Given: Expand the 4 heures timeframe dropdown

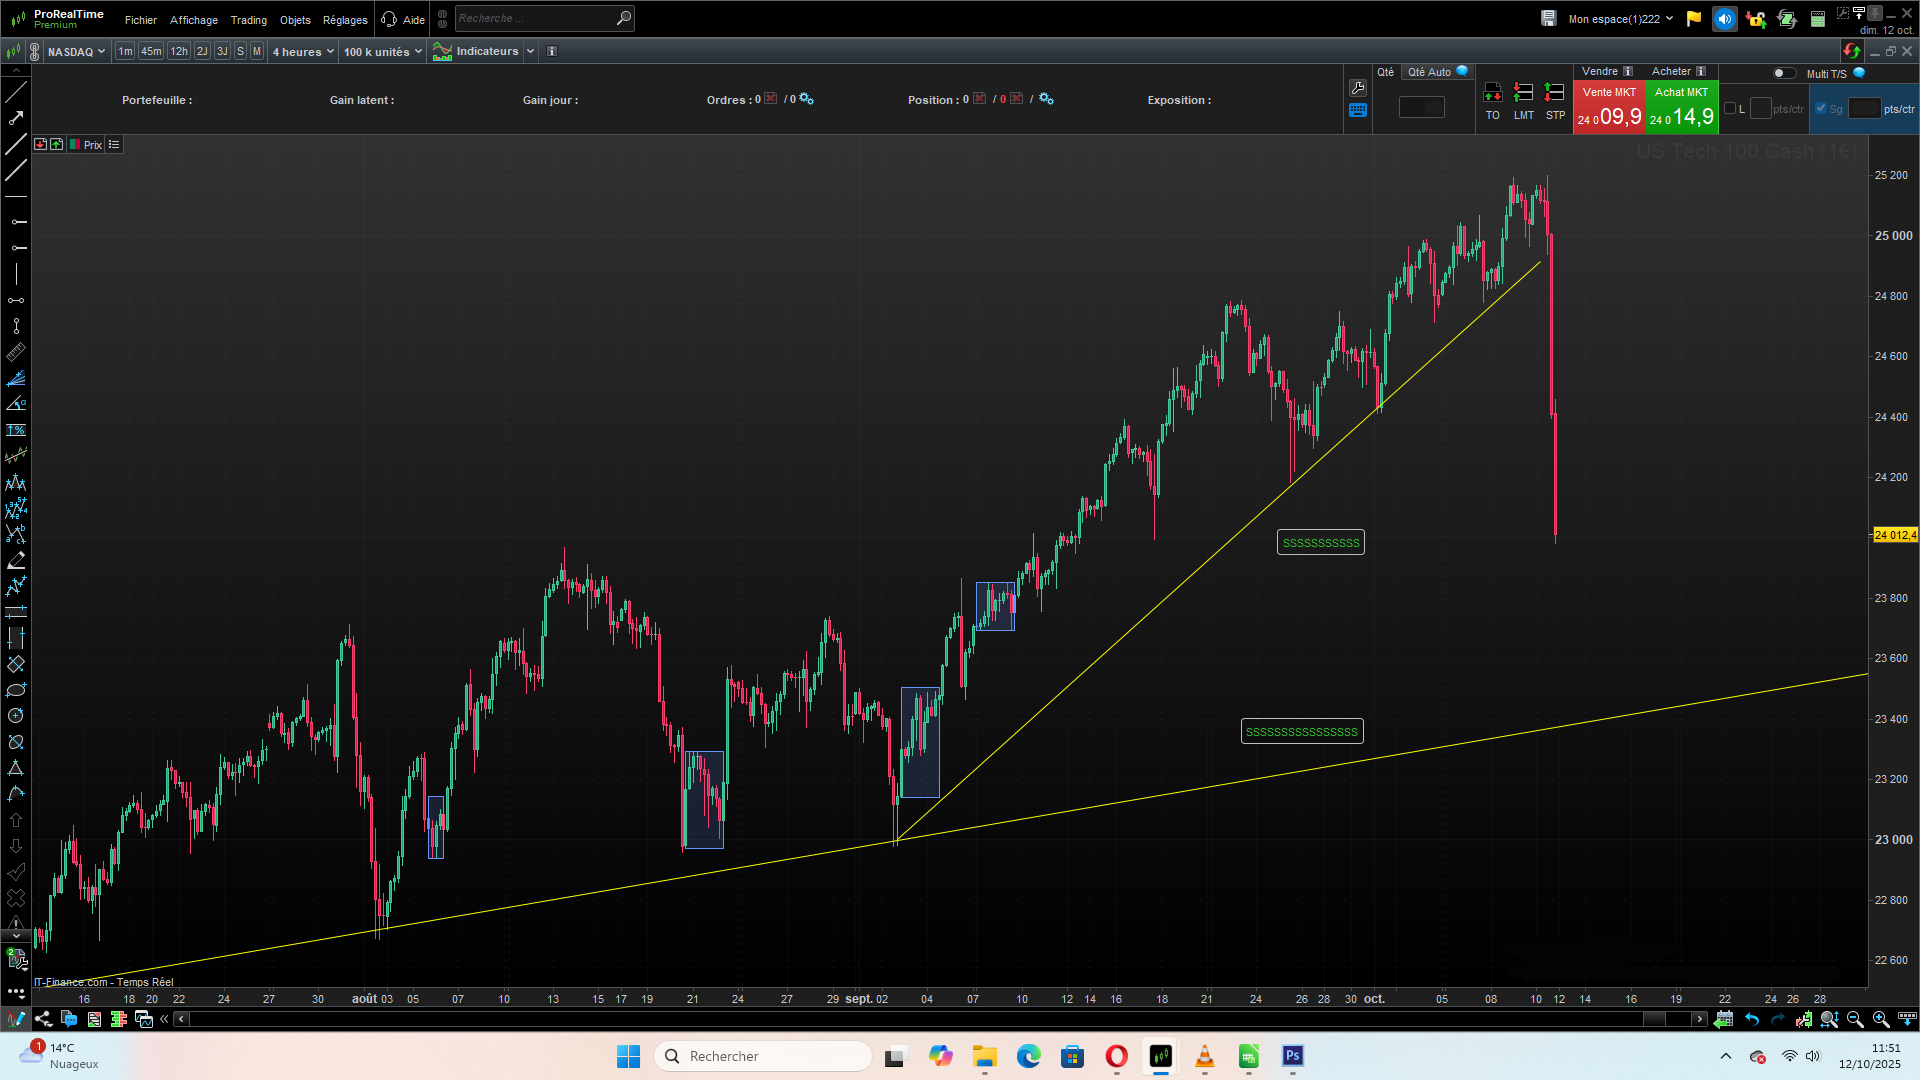Looking at the screenshot, I should pos(303,52).
